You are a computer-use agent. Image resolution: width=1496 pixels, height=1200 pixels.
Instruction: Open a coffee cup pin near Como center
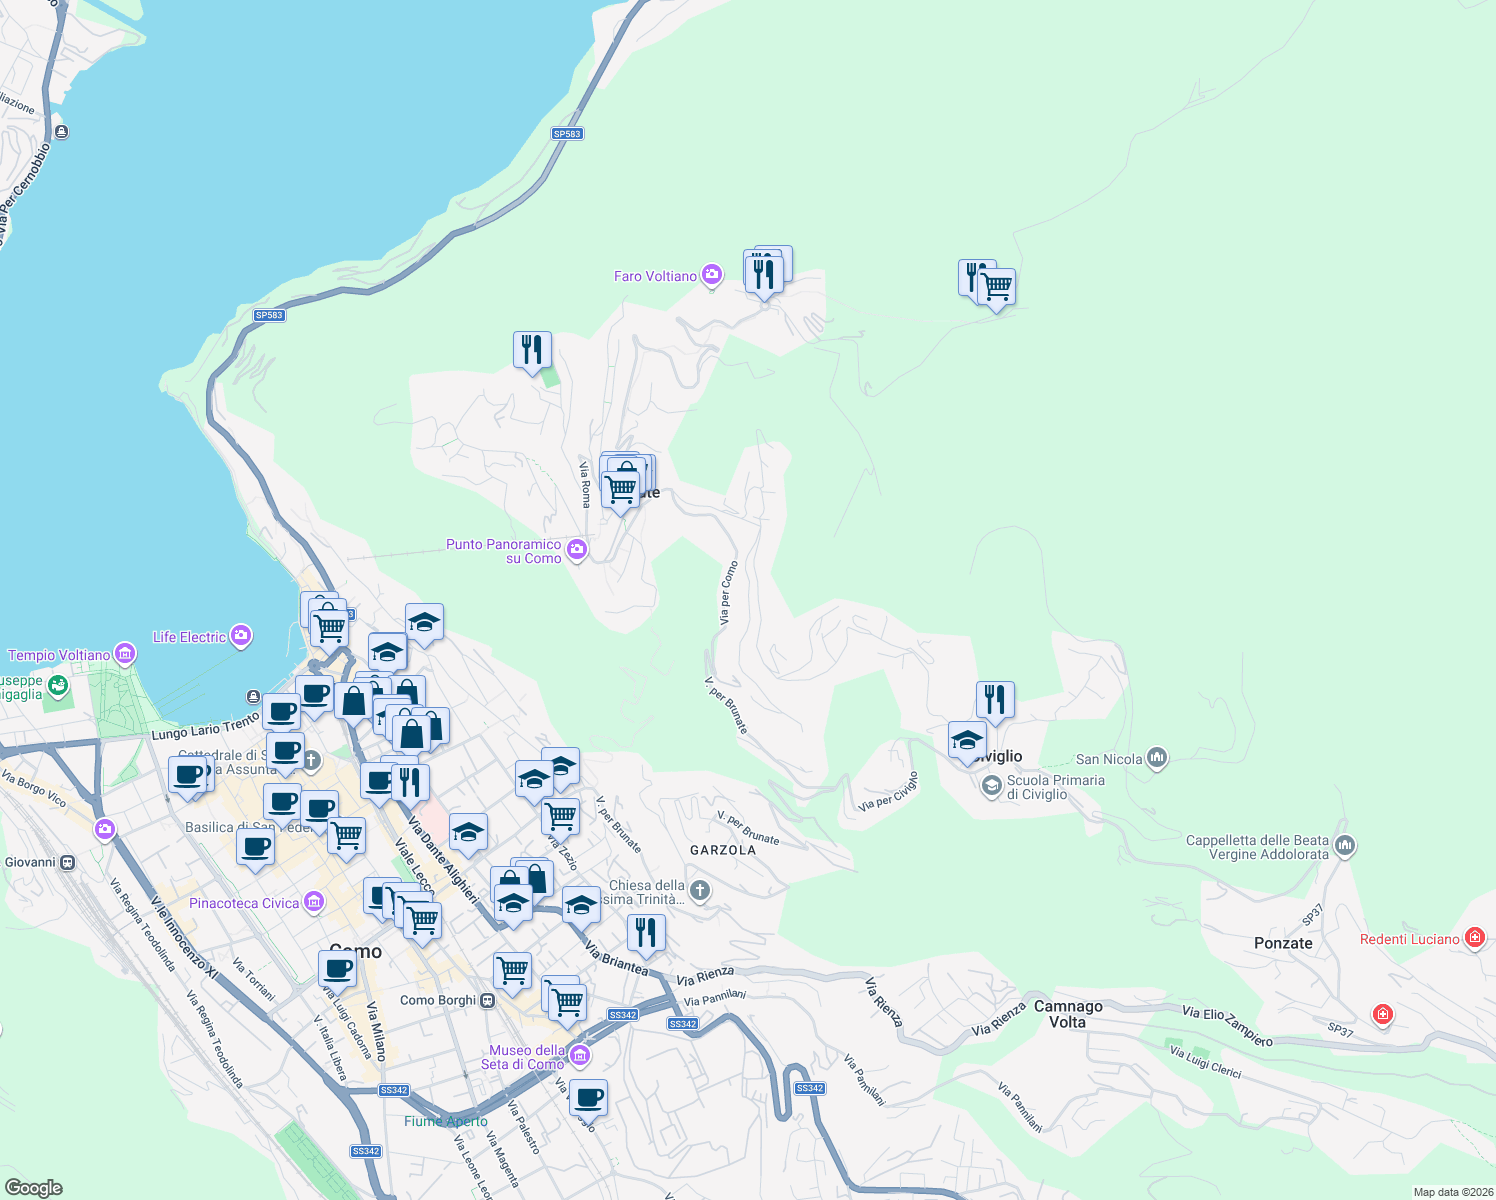point(336,967)
